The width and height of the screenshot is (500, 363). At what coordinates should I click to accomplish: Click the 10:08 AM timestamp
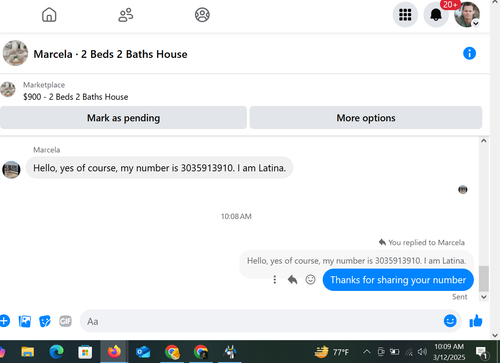pyautogui.click(x=236, y=216)
